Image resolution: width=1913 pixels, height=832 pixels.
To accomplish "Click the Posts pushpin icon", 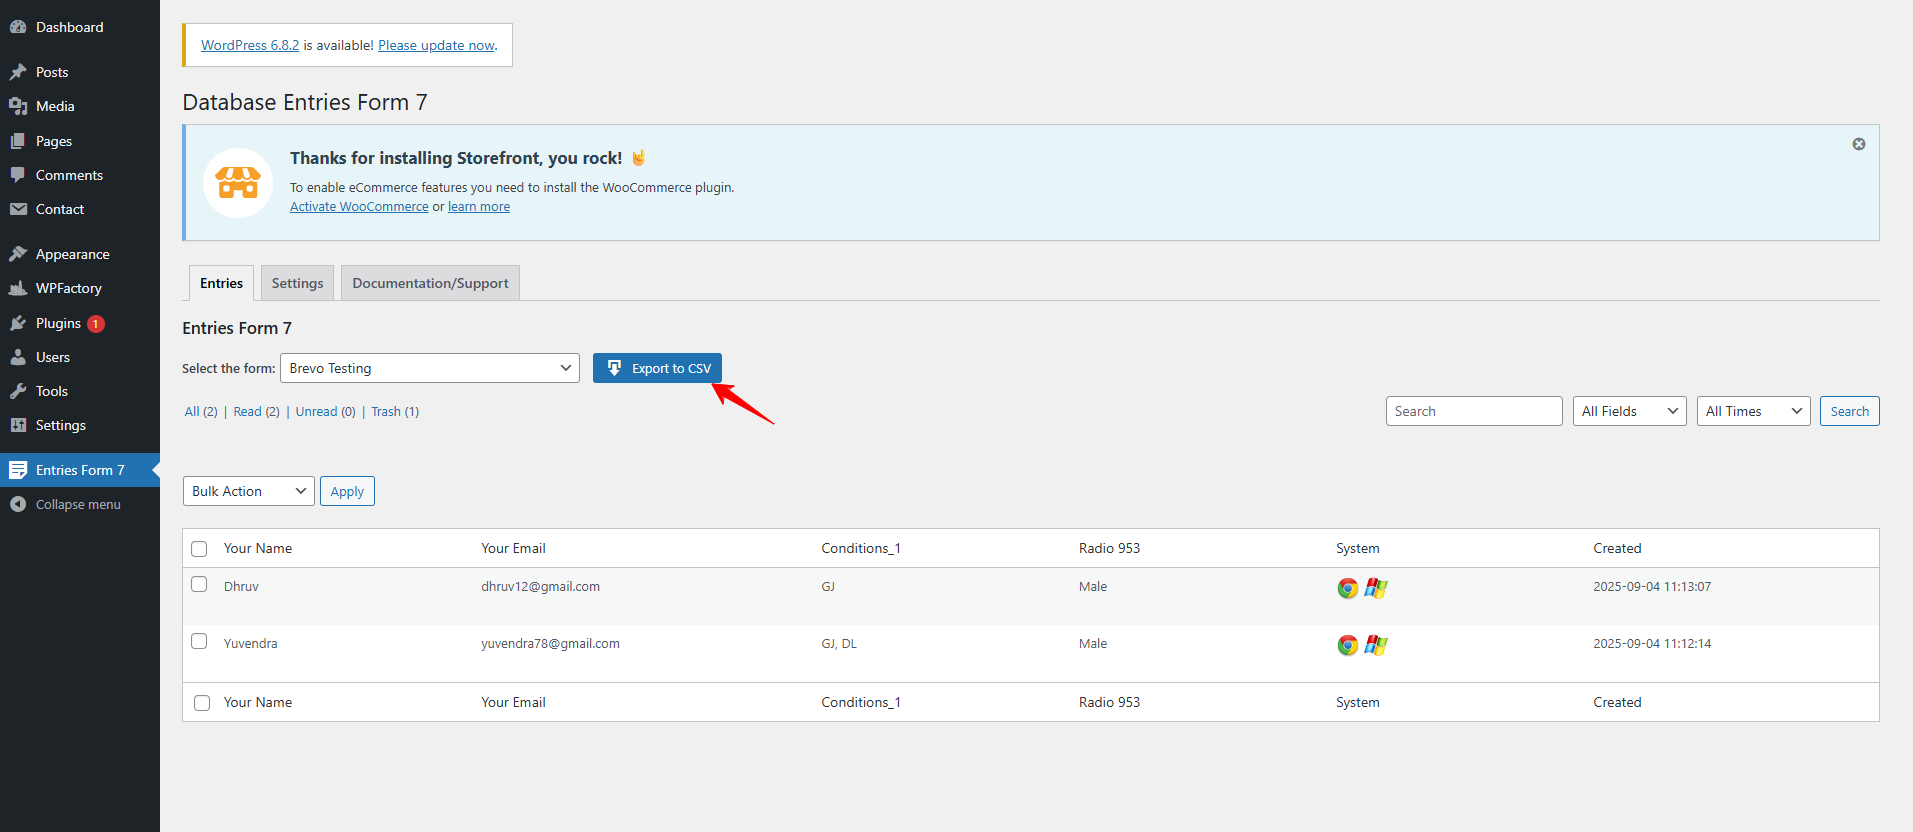I will tap(18, 72).
